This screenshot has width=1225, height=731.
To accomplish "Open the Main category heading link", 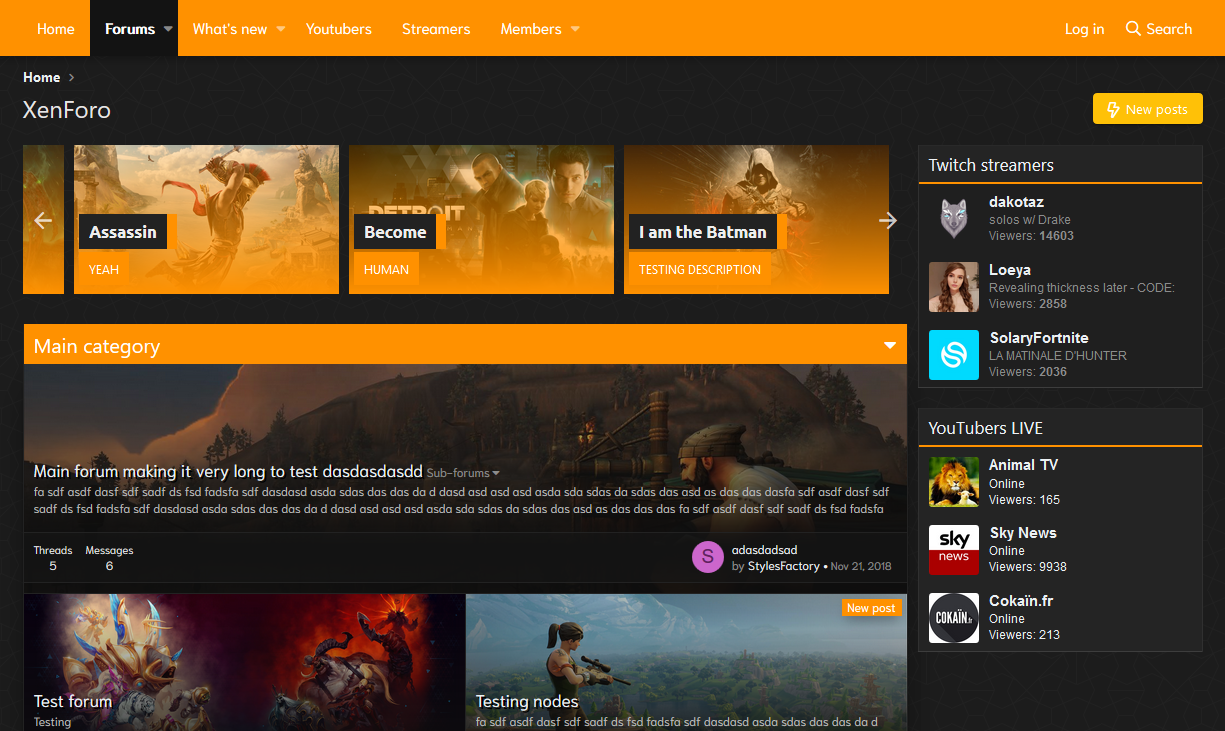I will 97,346.
